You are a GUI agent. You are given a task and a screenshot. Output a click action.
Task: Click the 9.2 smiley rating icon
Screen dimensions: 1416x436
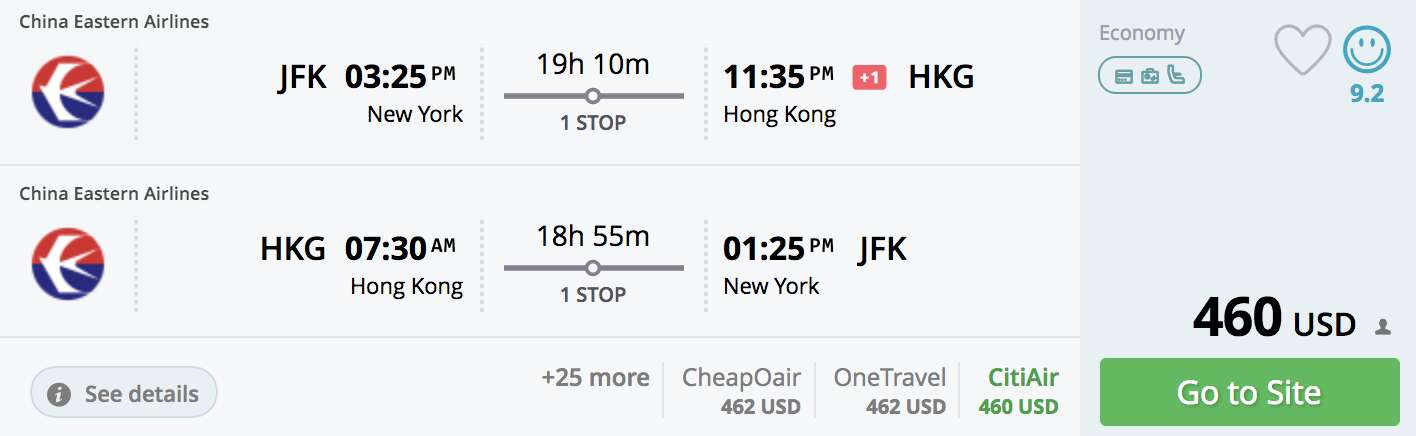(x=1366, y=49)
